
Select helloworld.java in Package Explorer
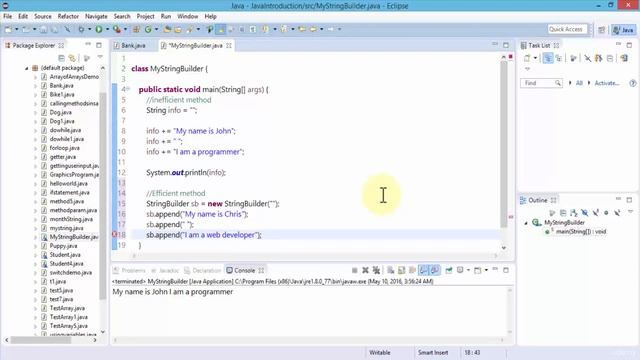(x=69, y=184)
